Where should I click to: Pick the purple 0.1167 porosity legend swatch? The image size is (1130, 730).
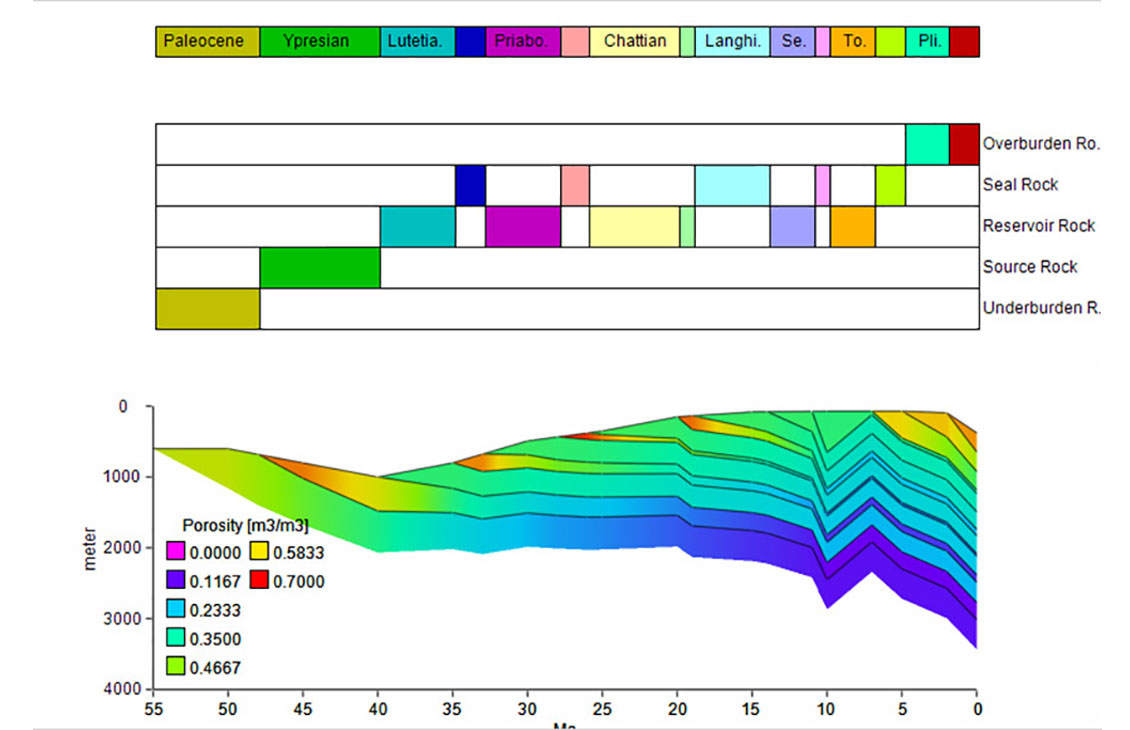coord(174,581)
